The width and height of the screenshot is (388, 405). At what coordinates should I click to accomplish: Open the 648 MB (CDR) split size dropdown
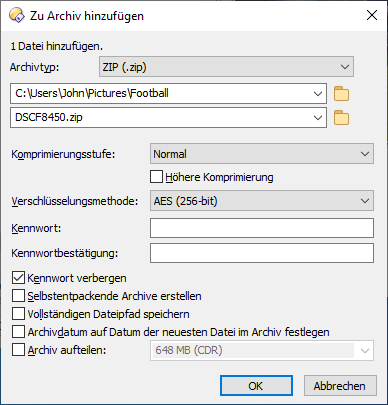[x=262, y=350]
